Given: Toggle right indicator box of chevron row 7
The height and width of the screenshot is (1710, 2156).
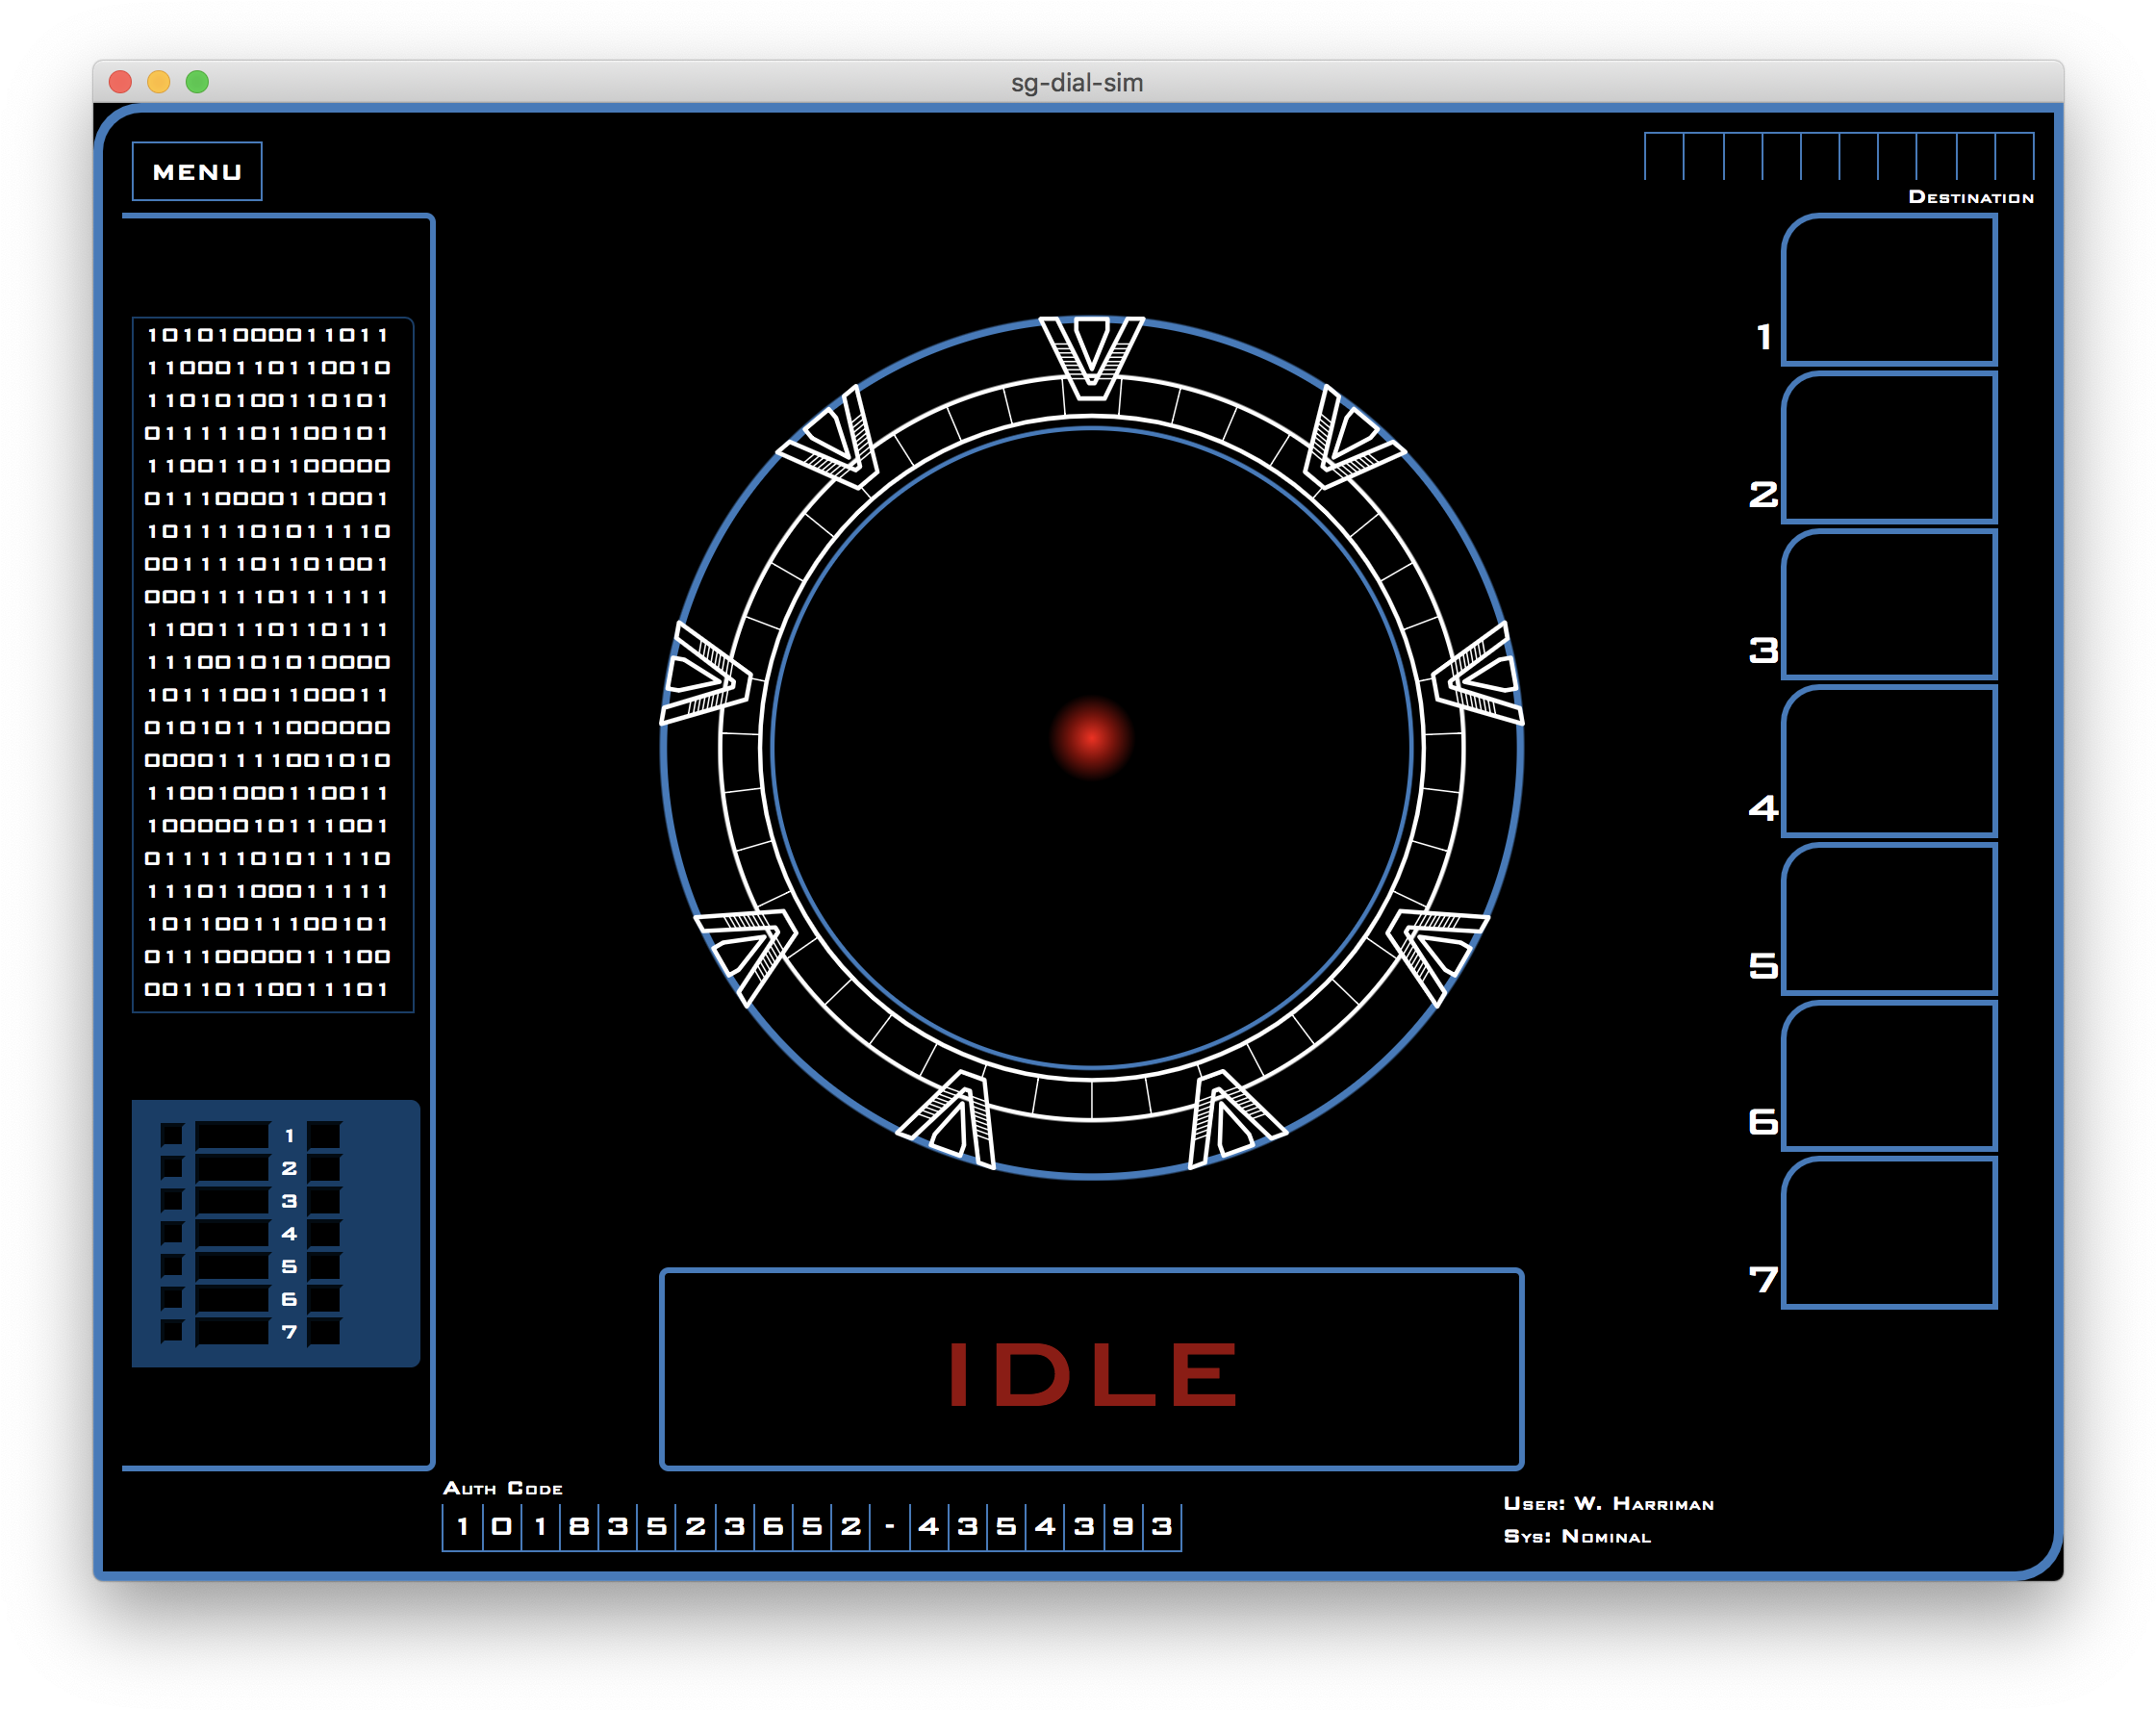Looking at the screenshot, I should (x=324, y=1331).
